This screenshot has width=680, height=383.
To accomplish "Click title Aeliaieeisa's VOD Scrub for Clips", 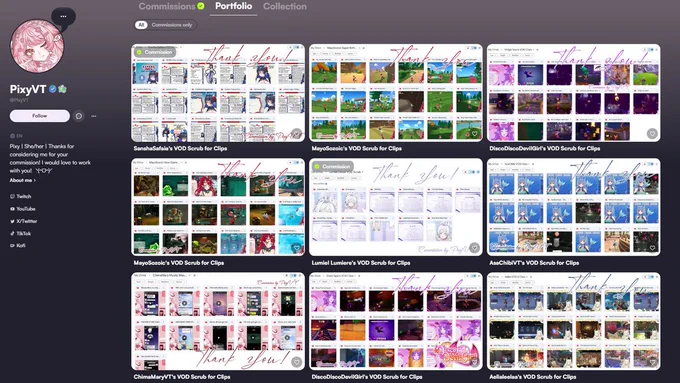I will click(533, 377).
